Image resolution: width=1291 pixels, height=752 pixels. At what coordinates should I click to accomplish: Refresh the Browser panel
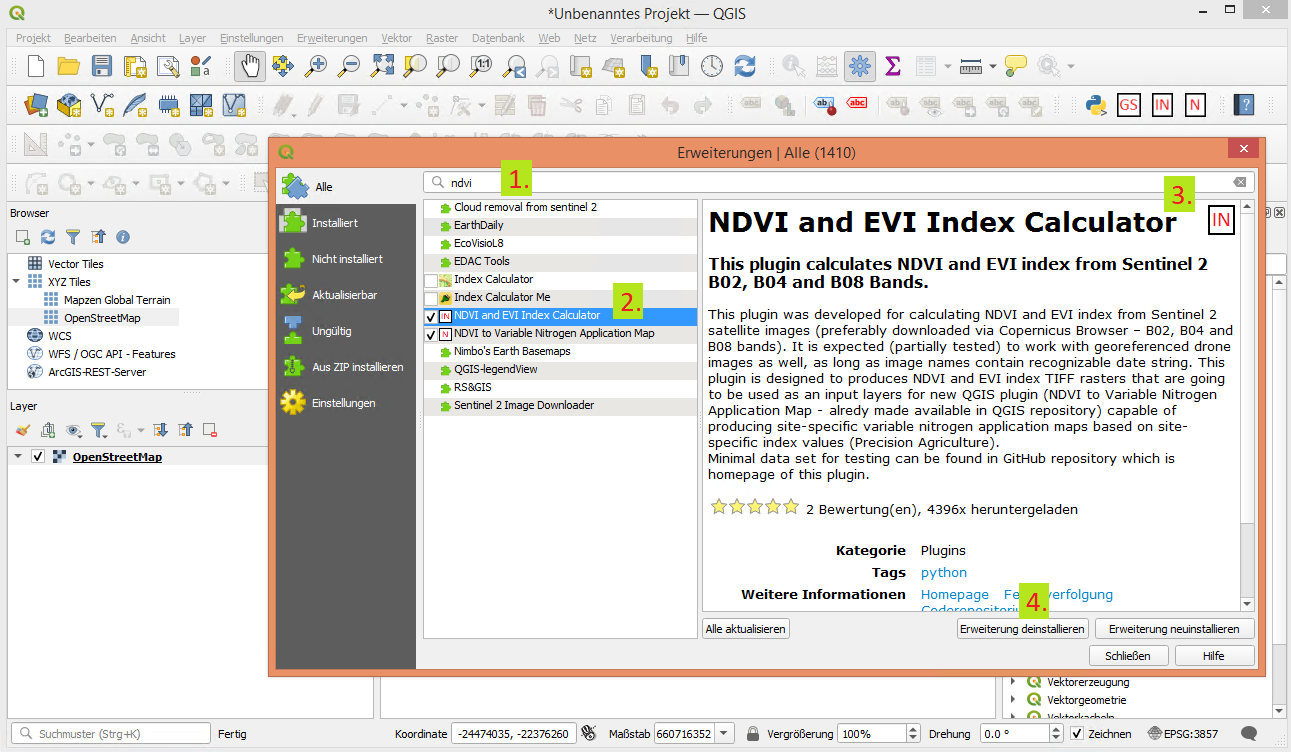48,237
